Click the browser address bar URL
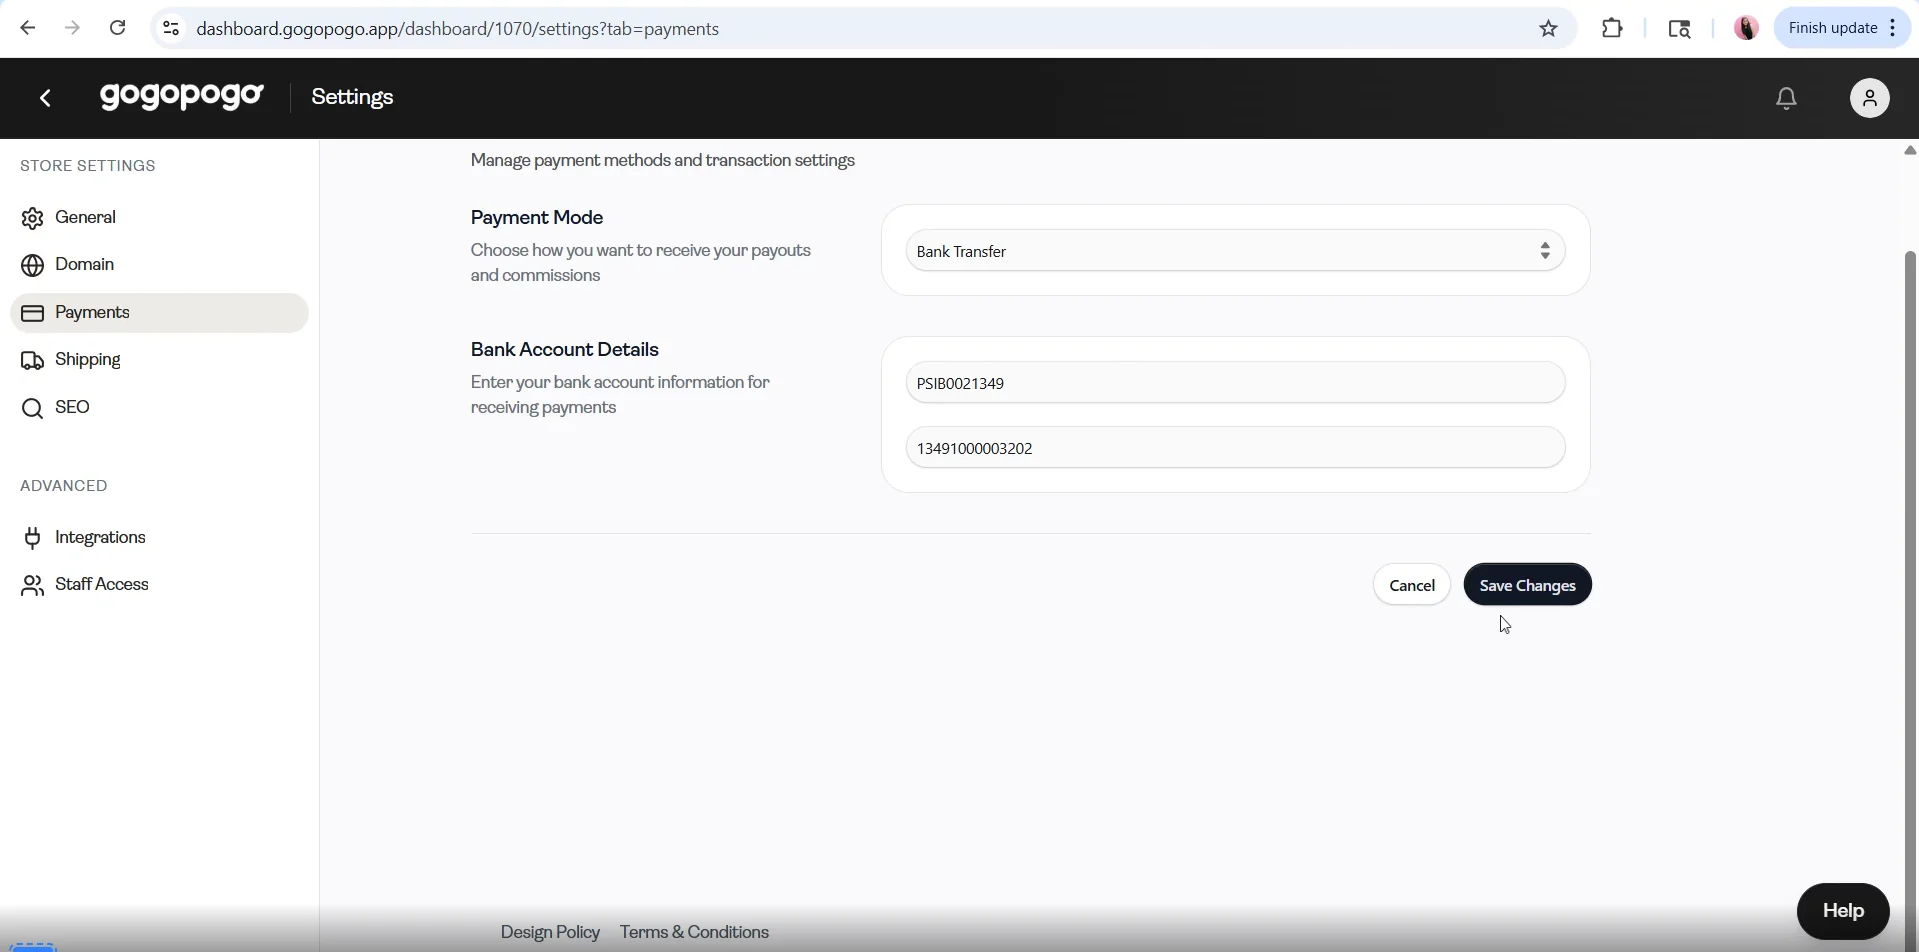This screenshot has width=1919, height=952. [x=458, y=29]
